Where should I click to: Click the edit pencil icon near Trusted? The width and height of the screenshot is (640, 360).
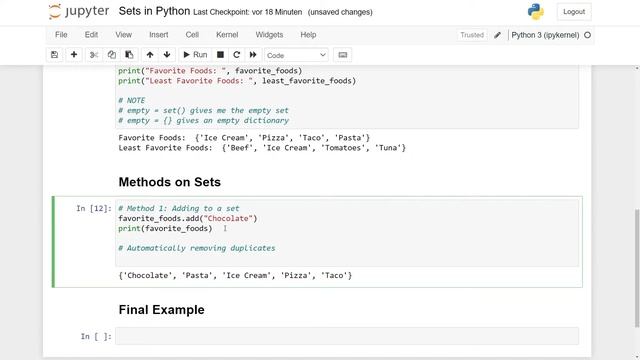(x=497, y=35)
